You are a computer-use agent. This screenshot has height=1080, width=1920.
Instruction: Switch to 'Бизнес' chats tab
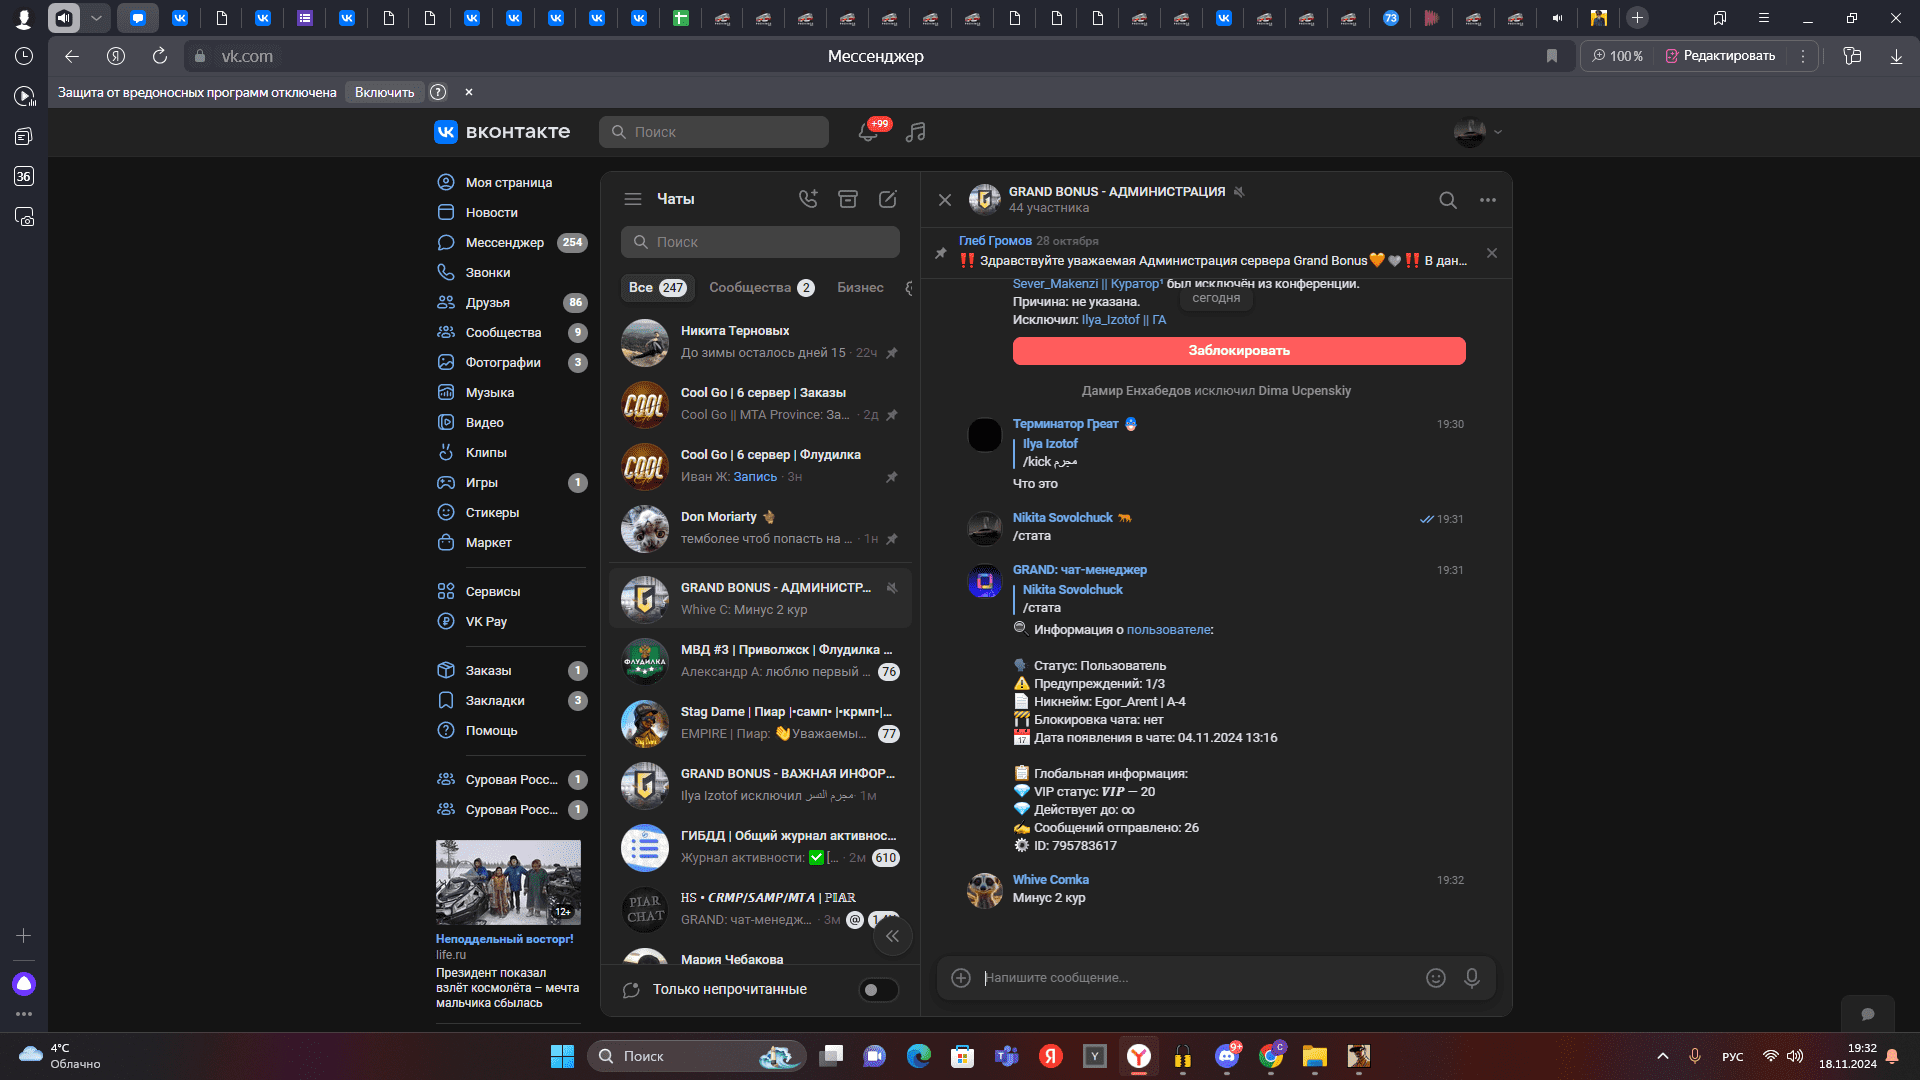(x=860, y=288)
